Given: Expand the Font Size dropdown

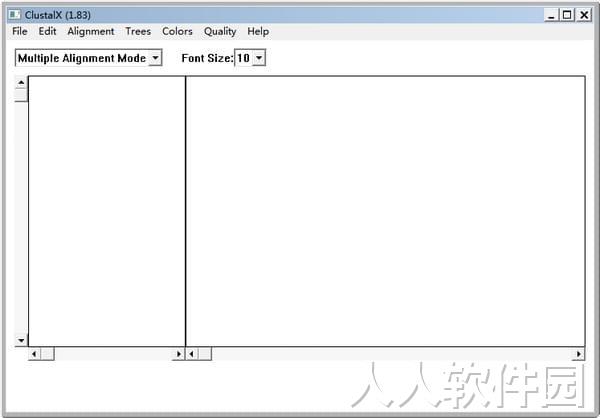Looking at the screenshot, I should (259, 58).
